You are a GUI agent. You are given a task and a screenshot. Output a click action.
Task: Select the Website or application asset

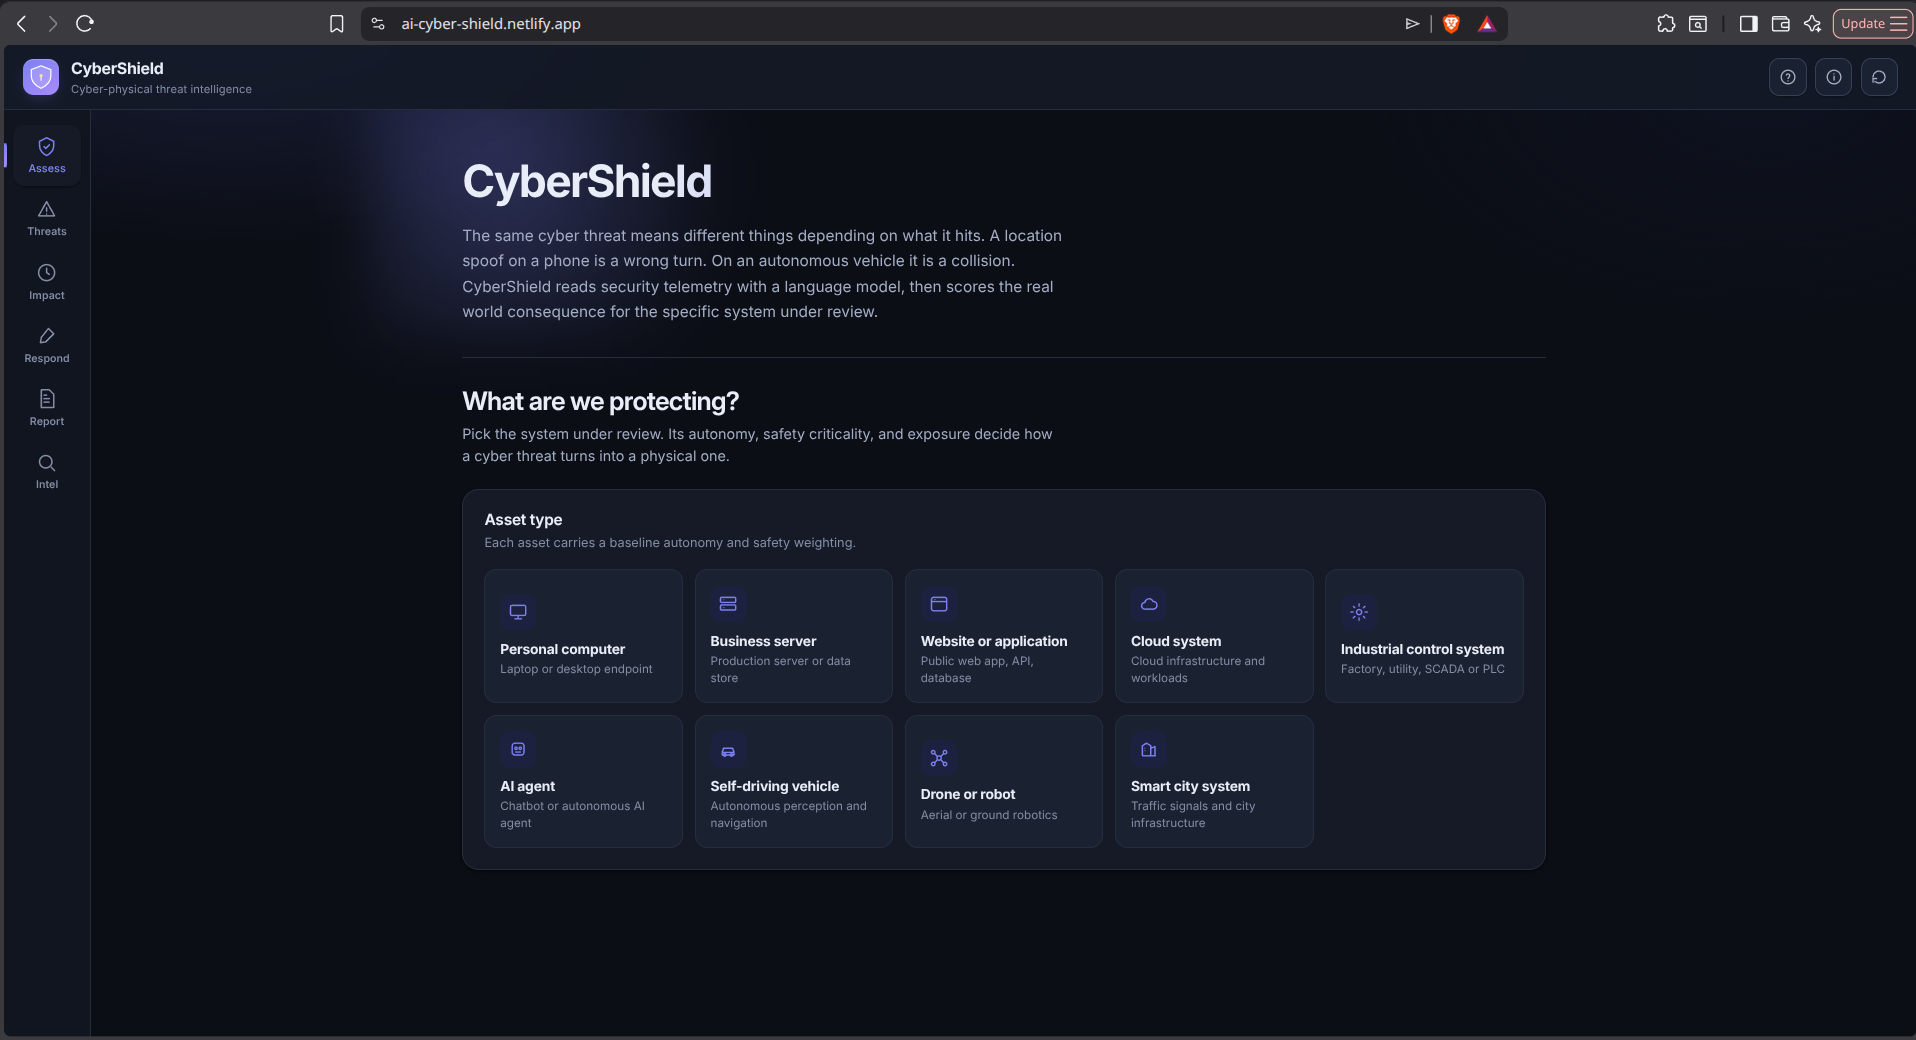pos(1004,636)
